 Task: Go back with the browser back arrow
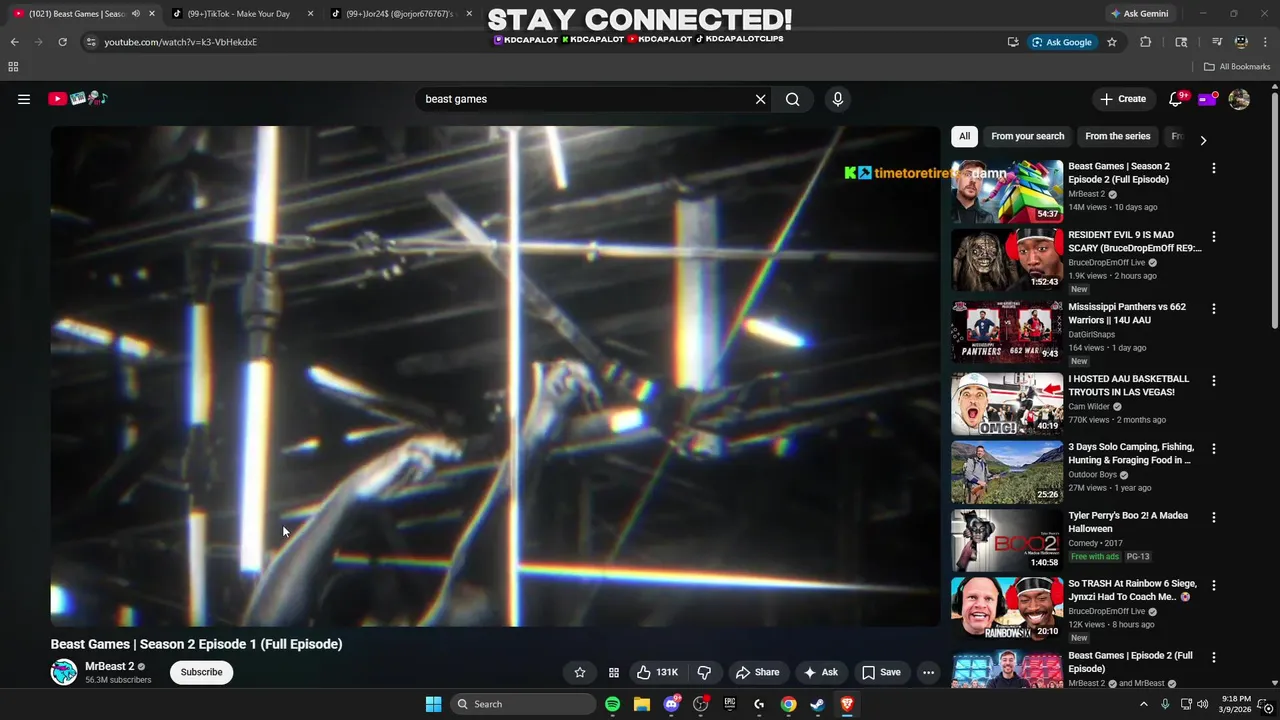(x=14, y=42)
